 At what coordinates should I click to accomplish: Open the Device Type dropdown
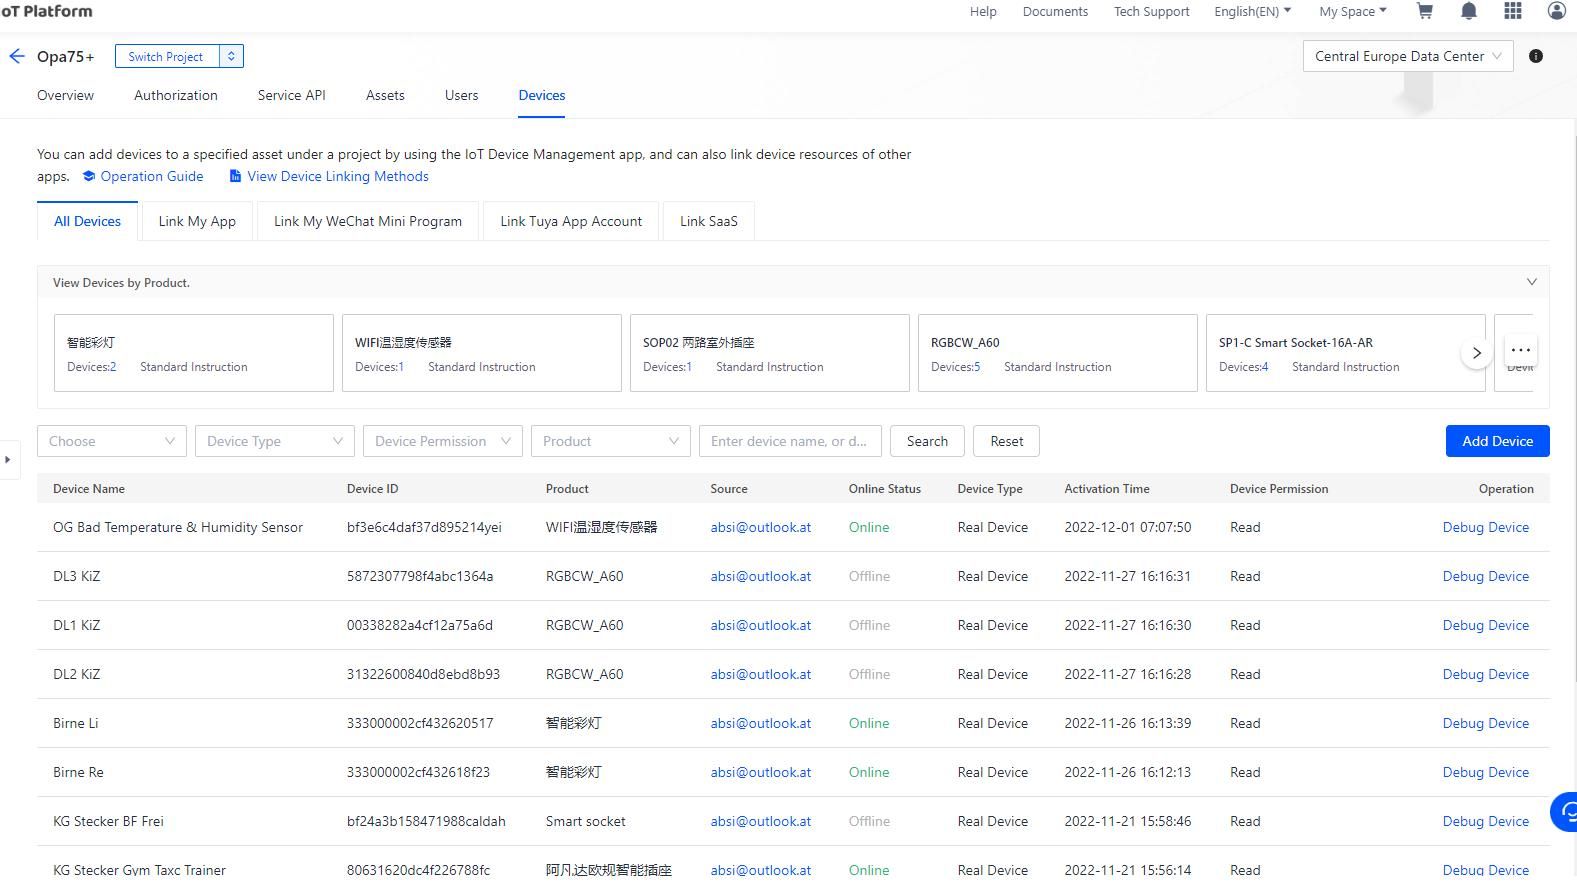[275, 441]
